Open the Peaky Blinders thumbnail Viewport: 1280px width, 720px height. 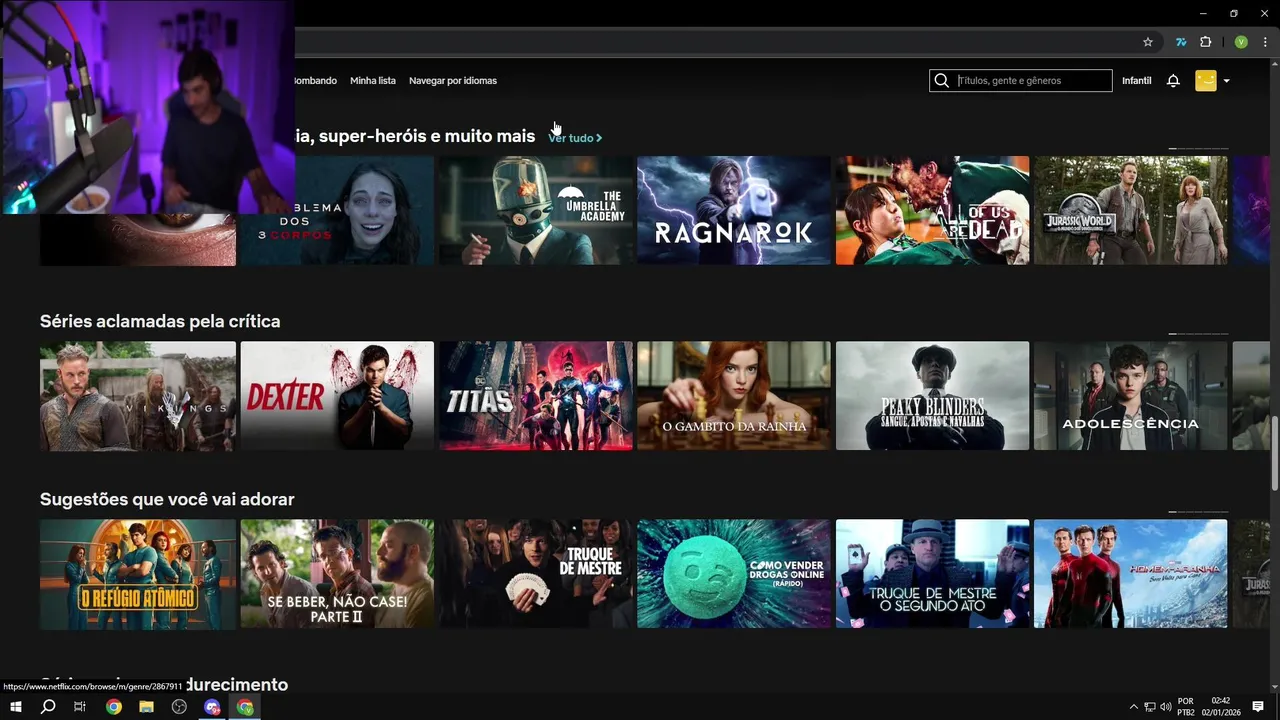[933, 396]
